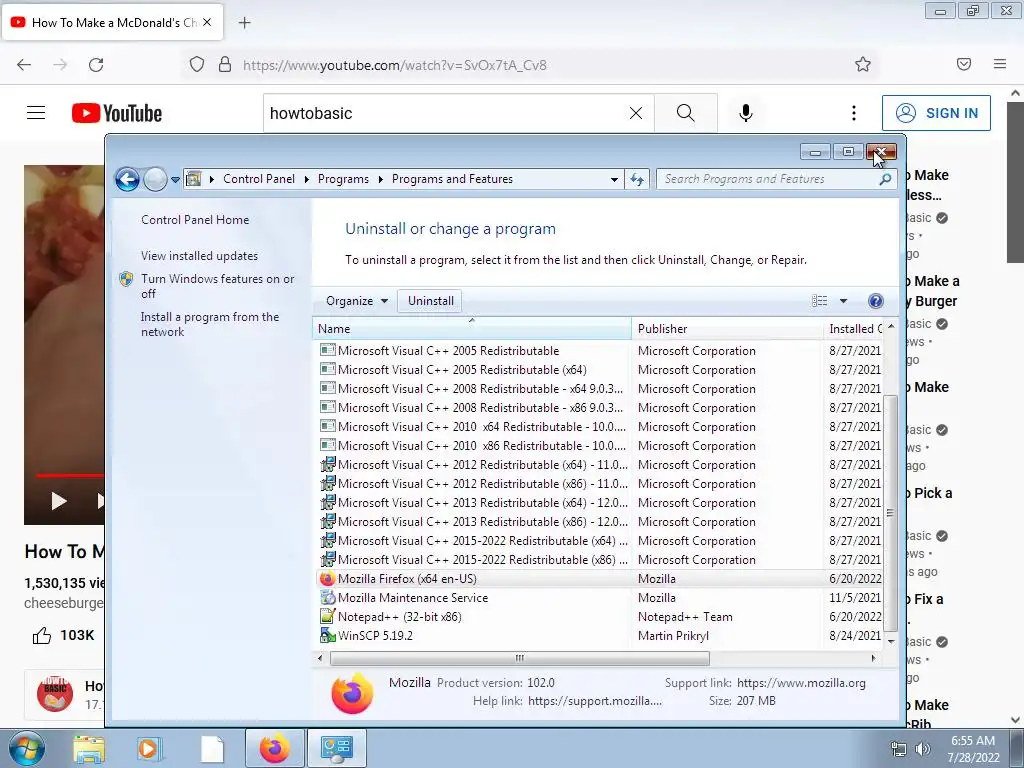Open Firefox application hamburger menu
The height and width of the screenshot is (768, 1024).
pos(999,64)
